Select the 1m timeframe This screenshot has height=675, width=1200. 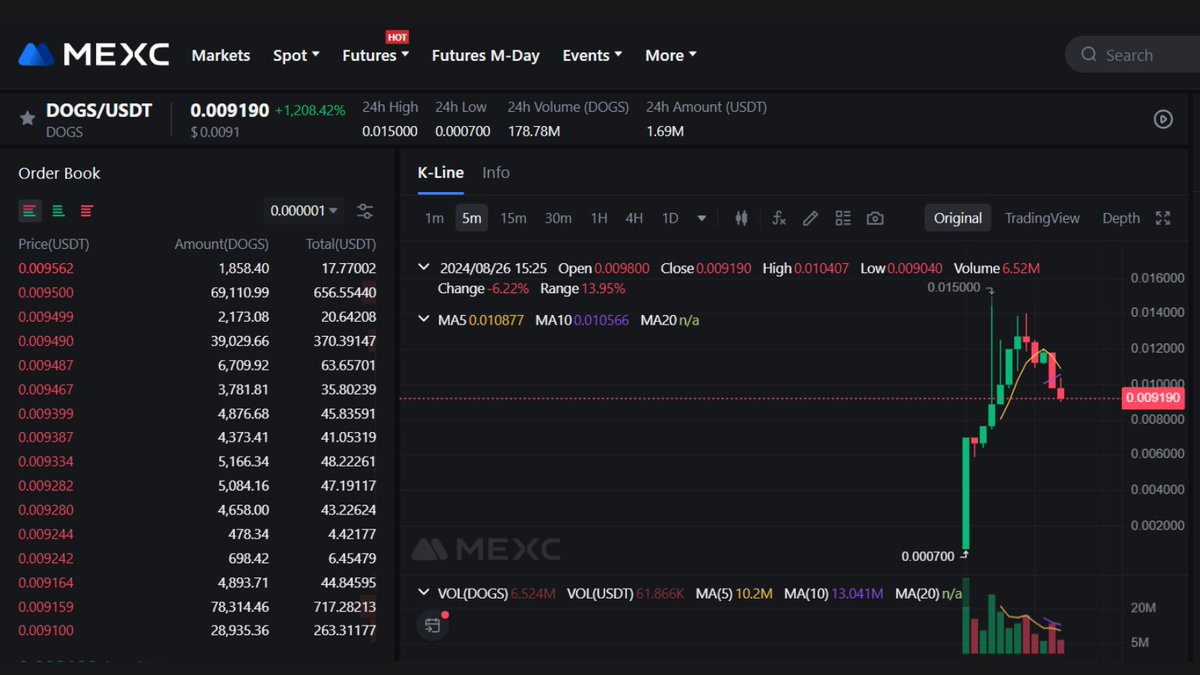tap(434, 218)
